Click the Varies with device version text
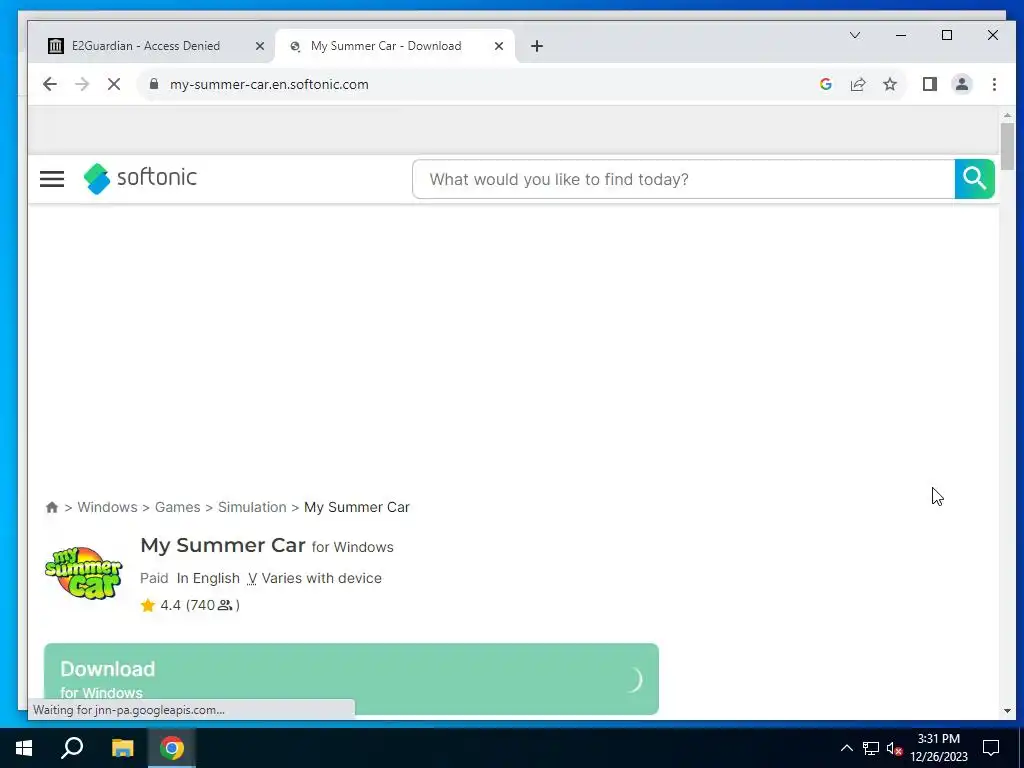 coord(321,579)
